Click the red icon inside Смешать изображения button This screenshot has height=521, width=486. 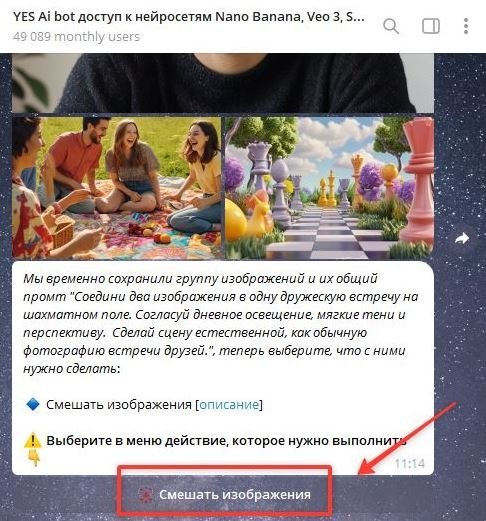click(145, 495)
